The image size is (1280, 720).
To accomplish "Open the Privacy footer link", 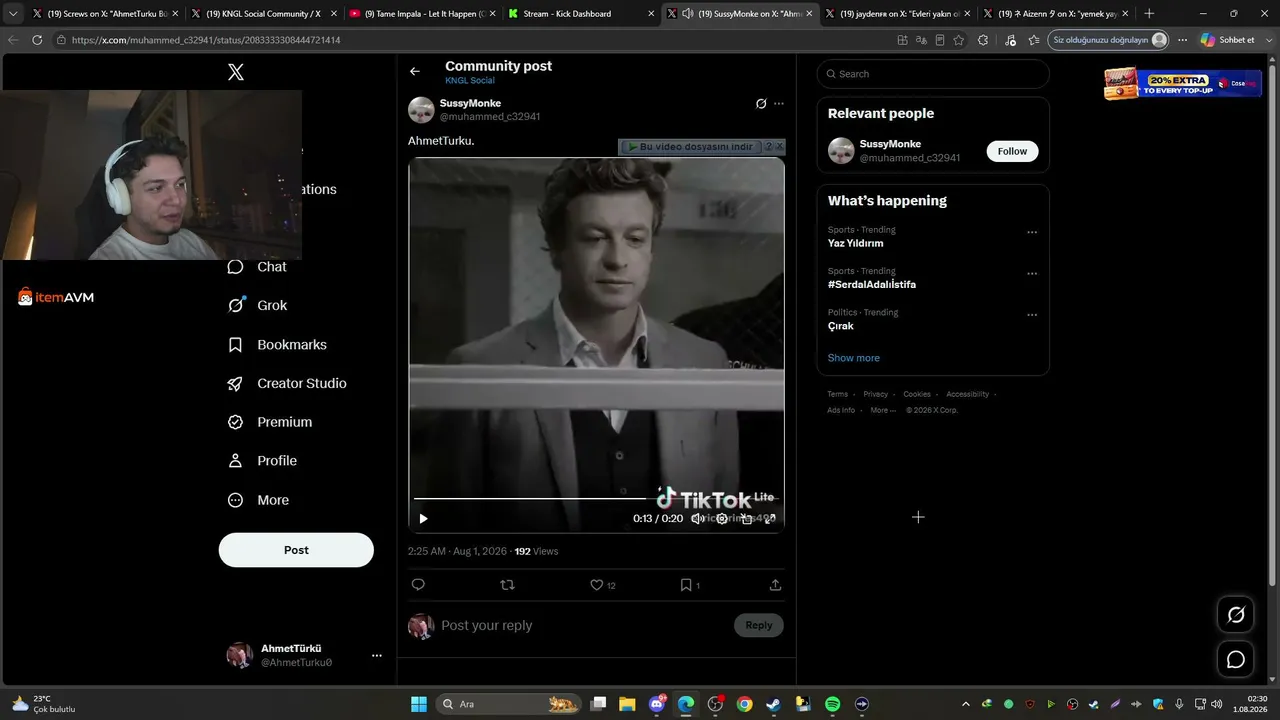I will (875, 394).
